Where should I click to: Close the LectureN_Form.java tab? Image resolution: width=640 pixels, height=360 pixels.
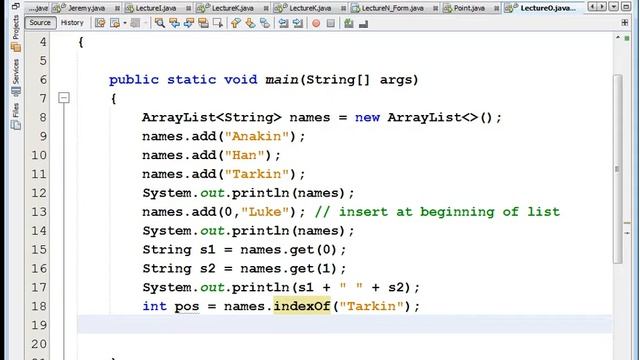[436, 8]
